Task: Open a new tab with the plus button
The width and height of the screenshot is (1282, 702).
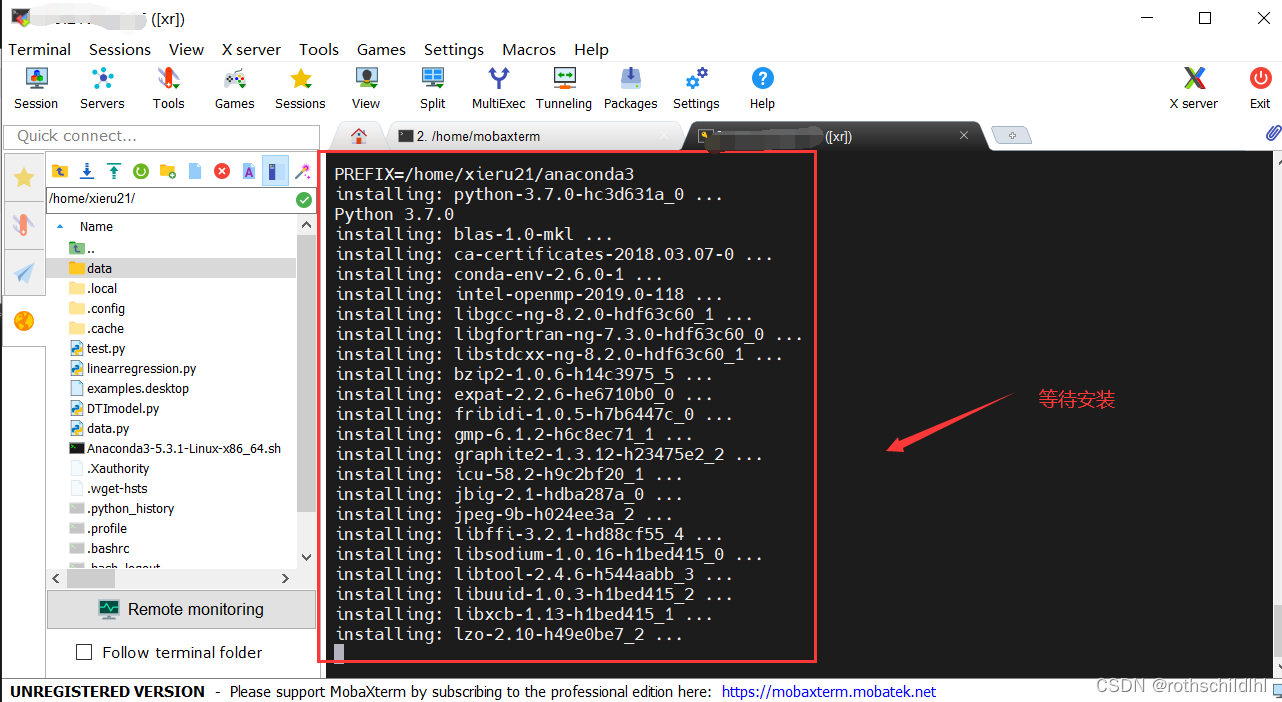Action: [1012, 136]
